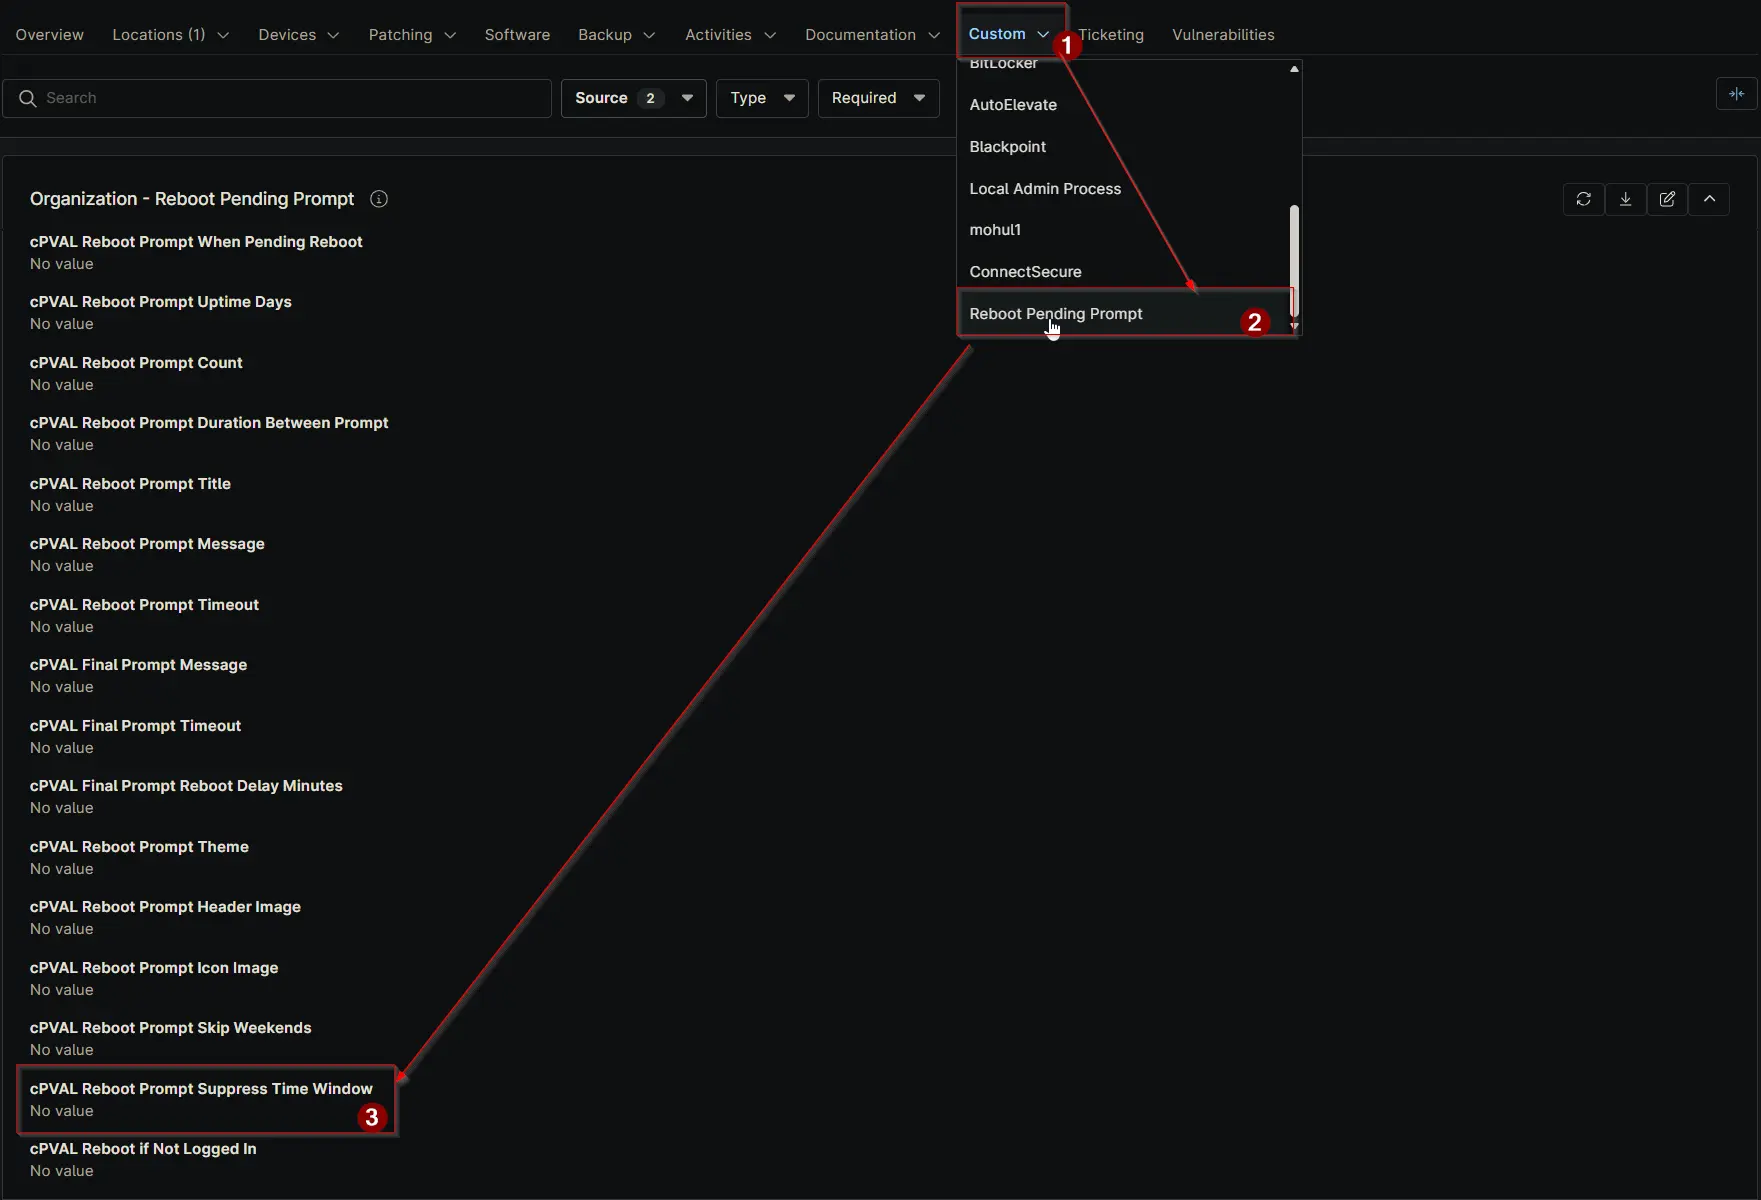Click the info icon beside section title

click(x=379, y=199)
